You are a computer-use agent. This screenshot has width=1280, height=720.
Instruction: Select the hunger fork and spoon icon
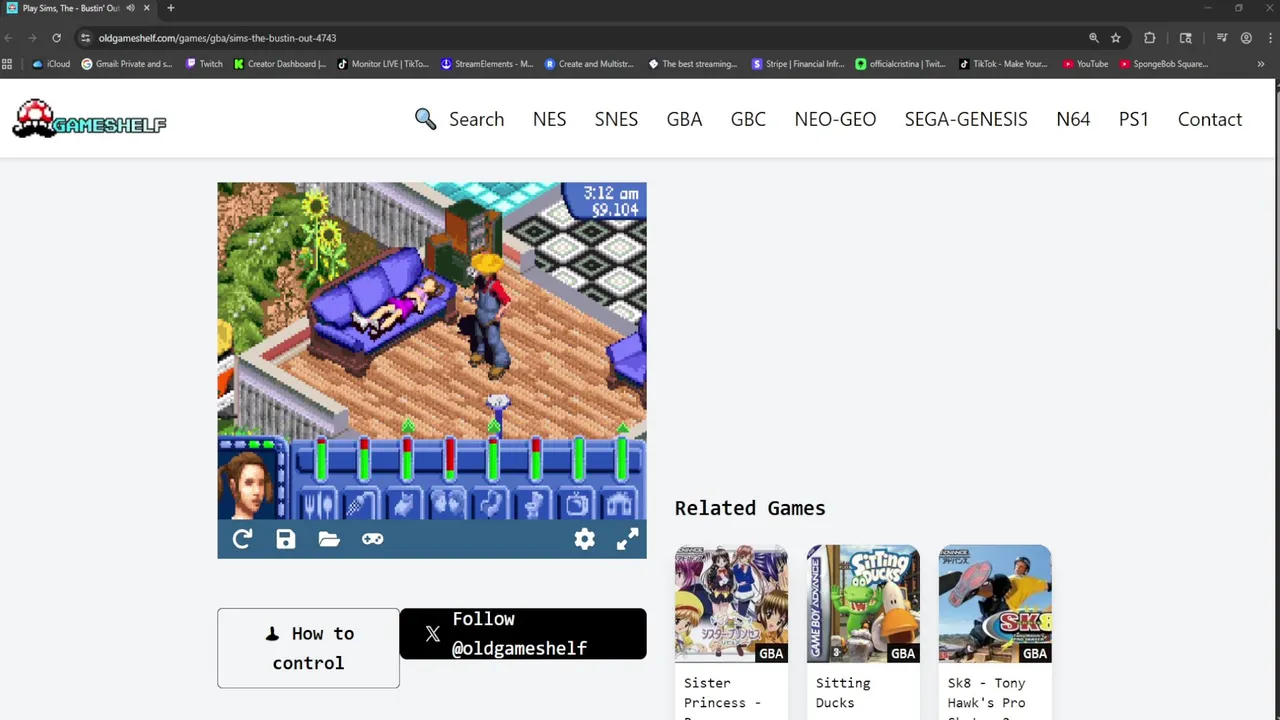click(319, 504)
